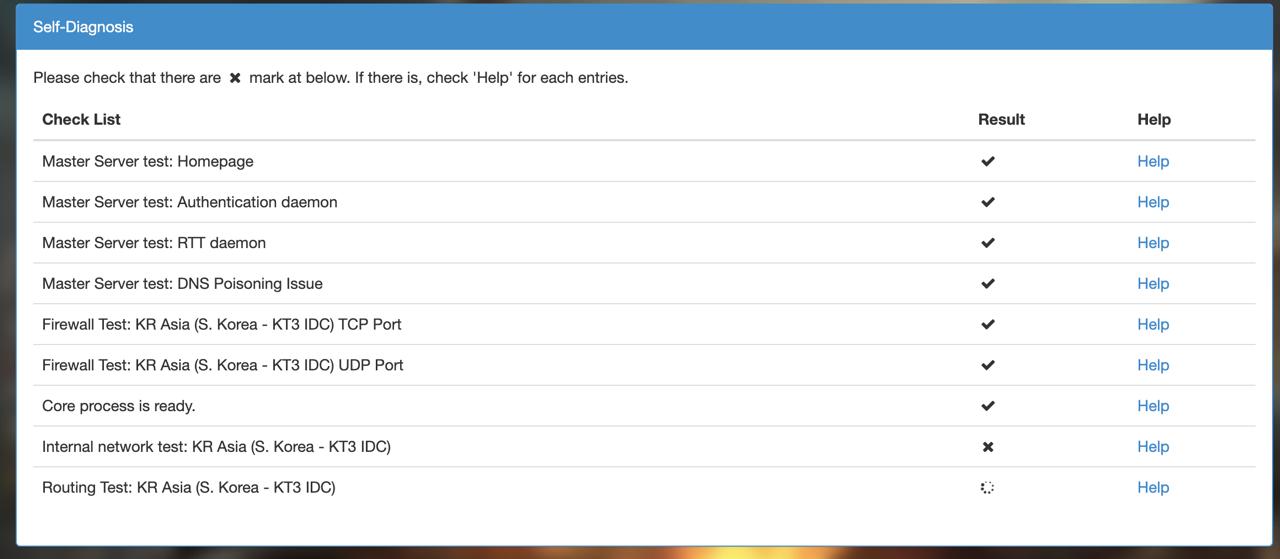
Task: Open Help for Routing Test entry
Action: (1153, 488)
